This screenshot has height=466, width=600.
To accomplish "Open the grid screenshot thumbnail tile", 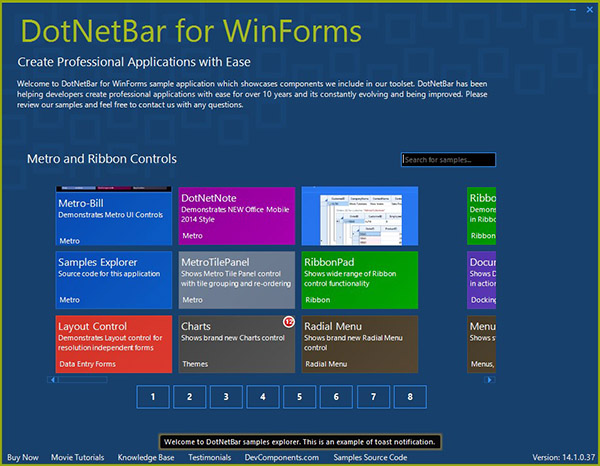I will click(360, 216).
